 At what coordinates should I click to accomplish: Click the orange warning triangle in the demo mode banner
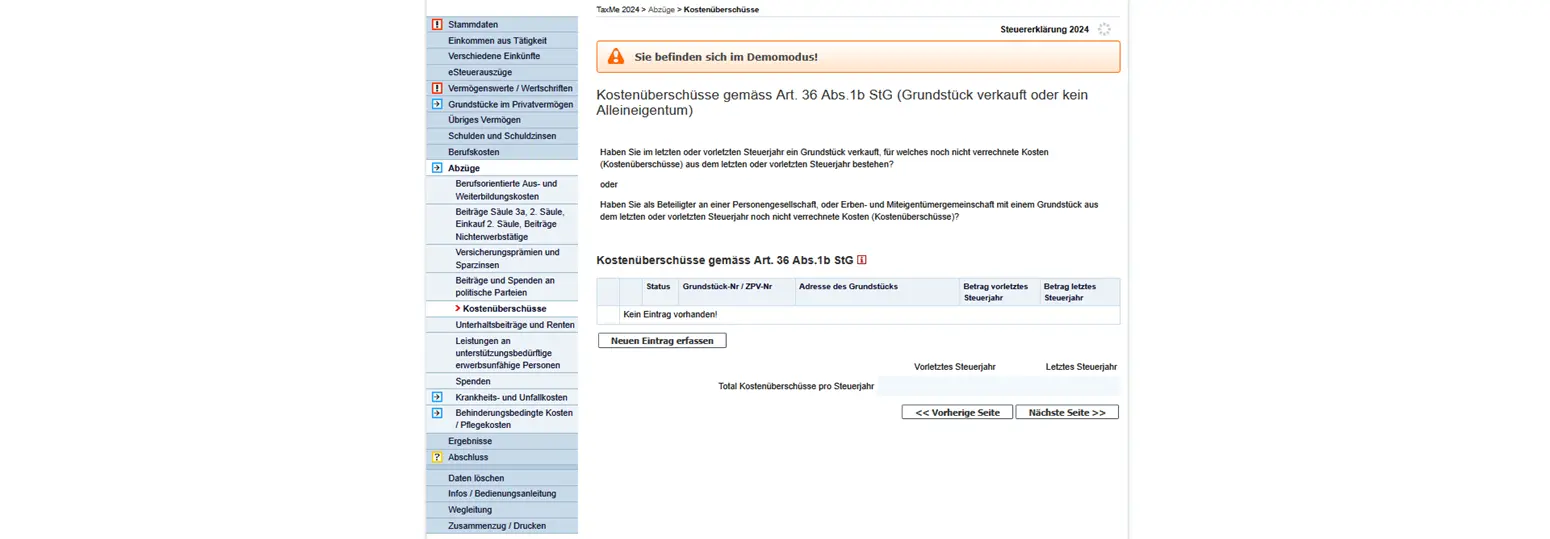616,57
